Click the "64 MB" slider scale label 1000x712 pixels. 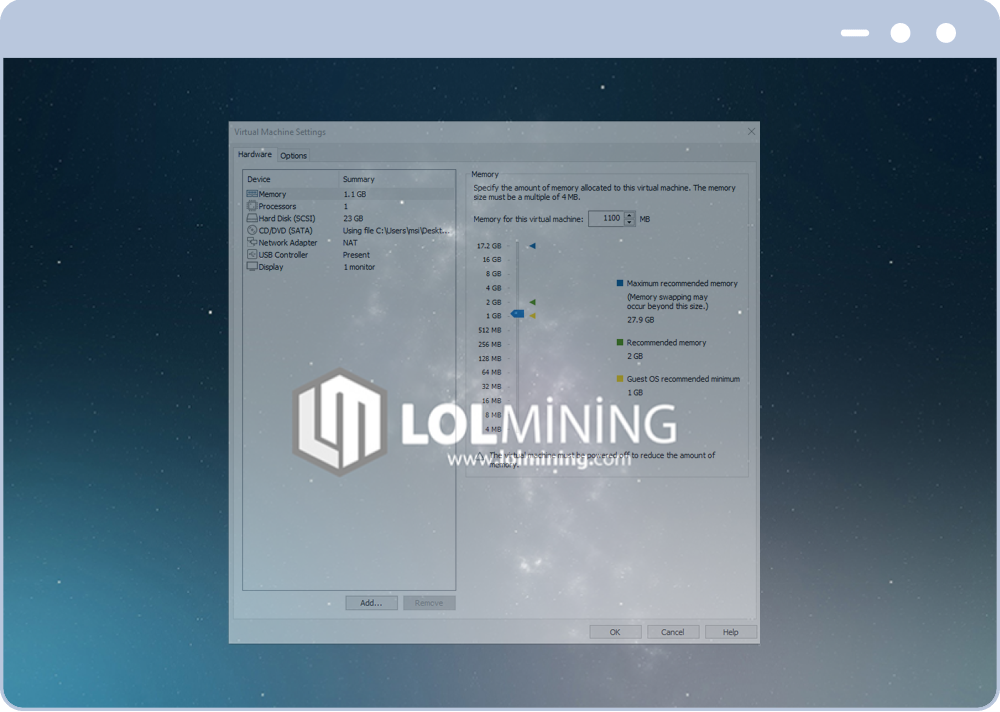(492, 372)
